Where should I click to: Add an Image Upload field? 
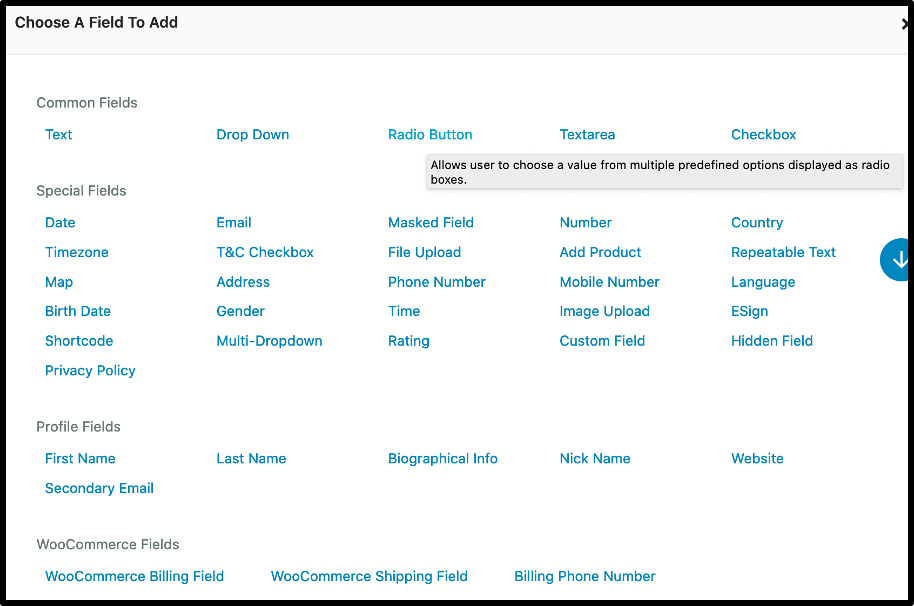click(604, 311)
